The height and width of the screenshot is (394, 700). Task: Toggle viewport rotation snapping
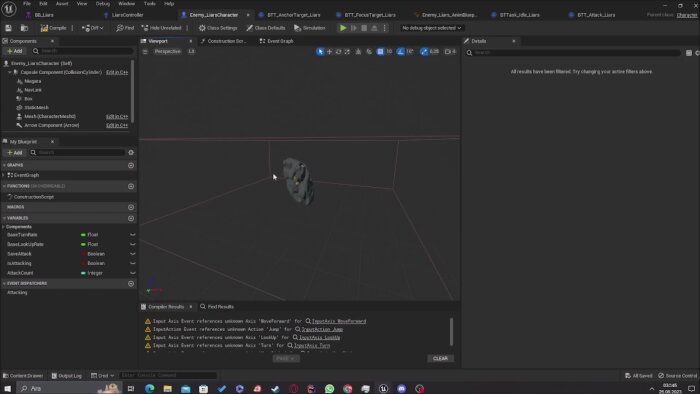(400, 52)
